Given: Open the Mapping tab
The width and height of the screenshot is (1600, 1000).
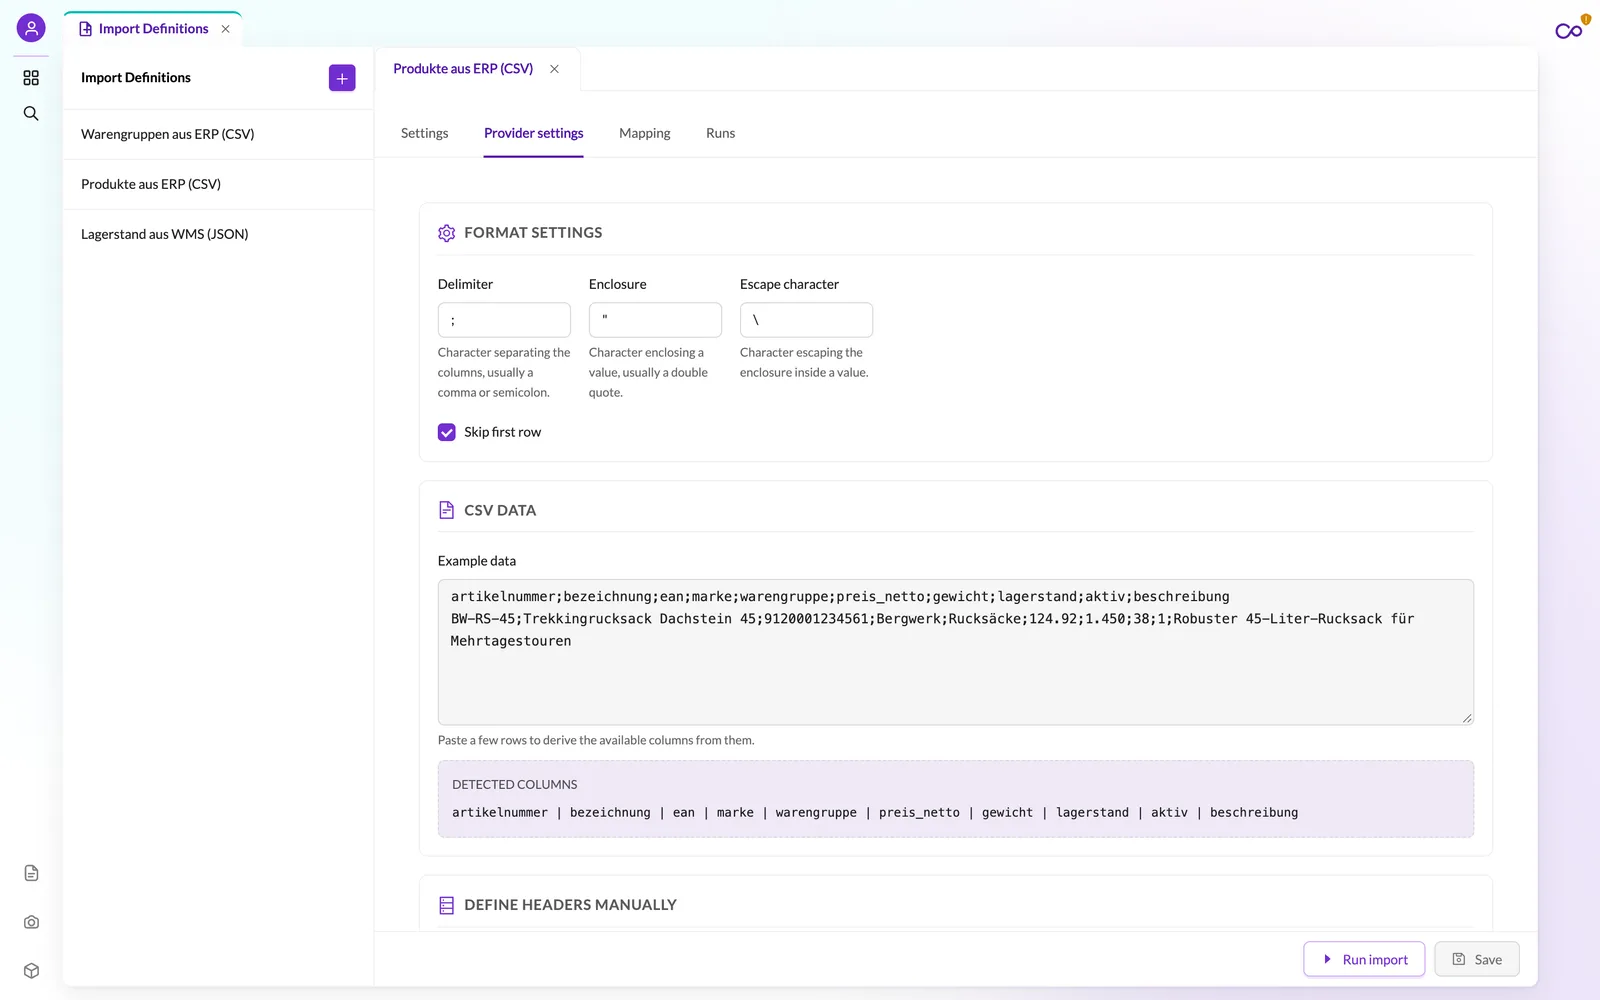Looking at the screenshot, I should 645,133.
